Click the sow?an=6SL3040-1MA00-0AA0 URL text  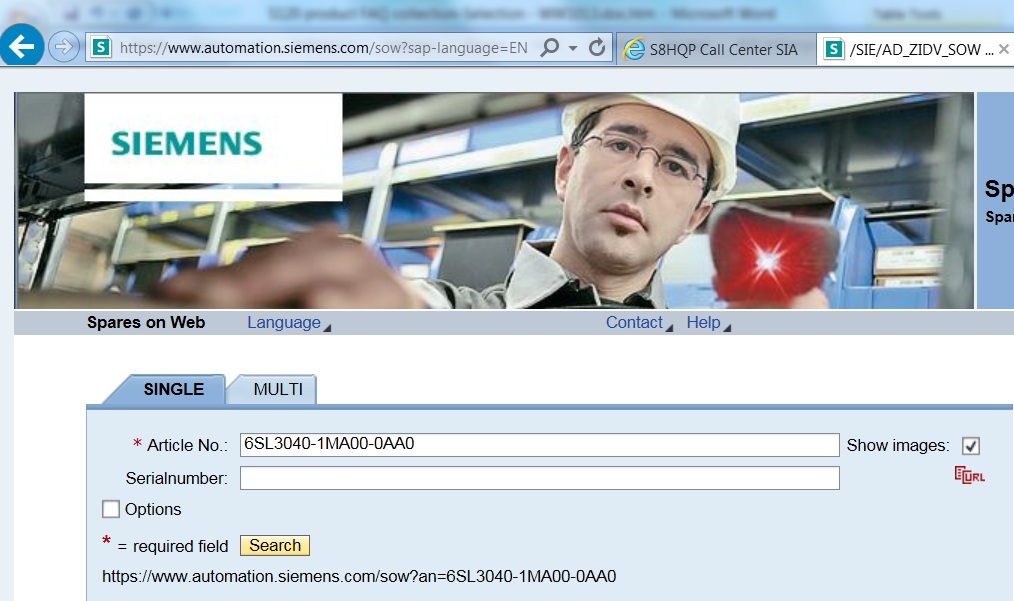pyautogui.click(x=359, y=576)
